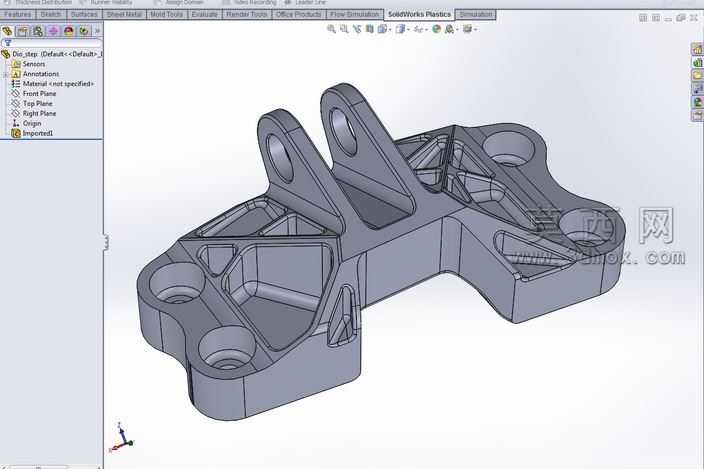Screen dimensions: 704x469
Task: Open the green manager tab after DisplayManager
Action: click(84, 31)
